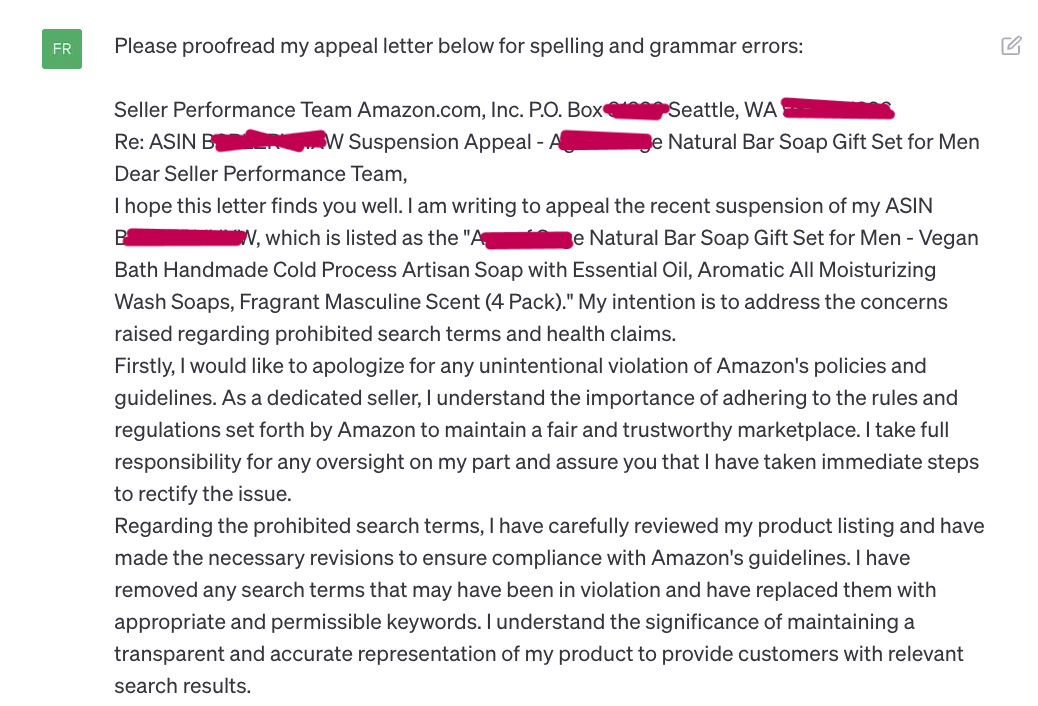Click the edit message pencil icon
The width and height of the screenshot is (1038, 706).
(1011, 46)
